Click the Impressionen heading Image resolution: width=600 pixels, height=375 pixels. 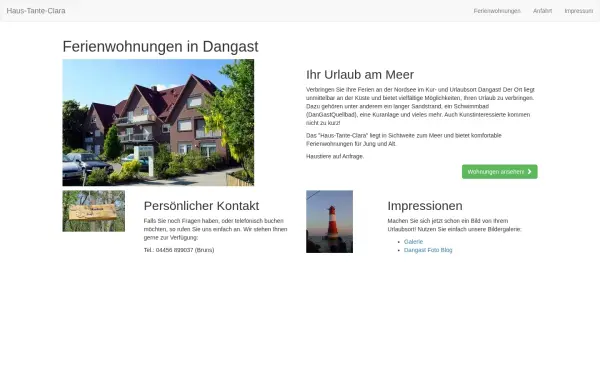coord(425,206)
